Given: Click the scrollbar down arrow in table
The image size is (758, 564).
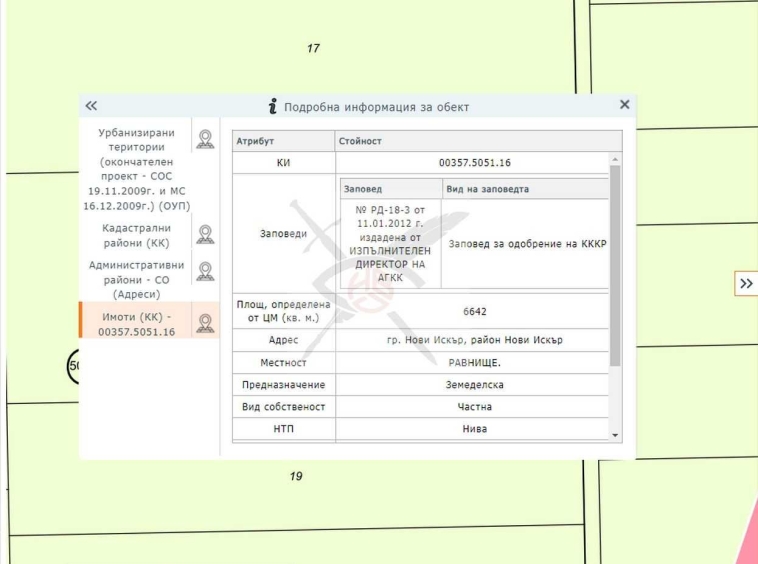Looking at the screenshot, I should click(615, 436).
